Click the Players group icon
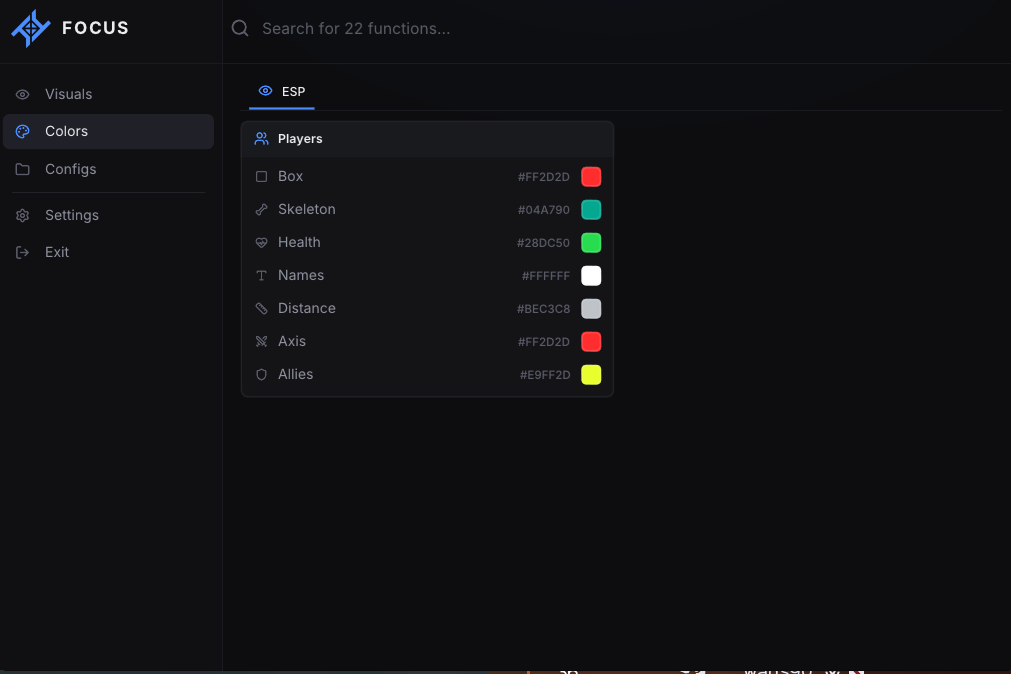Viewport: 1011px width, 674px height. (261, 139)
